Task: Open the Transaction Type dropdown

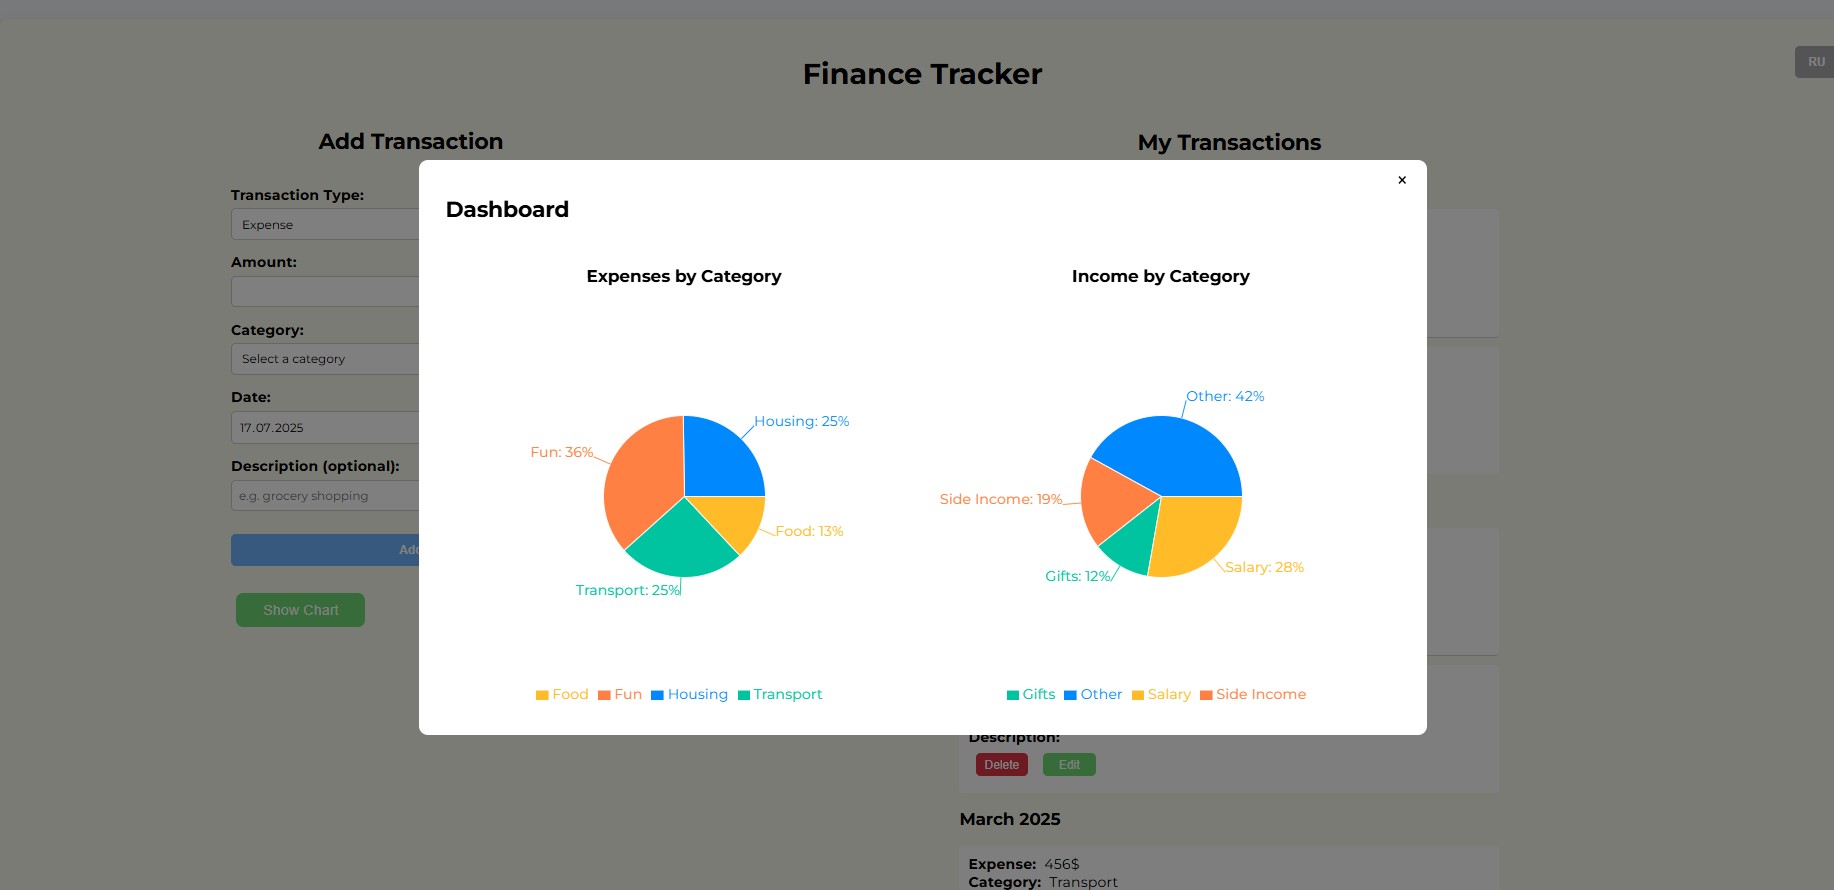Action: 330,224
